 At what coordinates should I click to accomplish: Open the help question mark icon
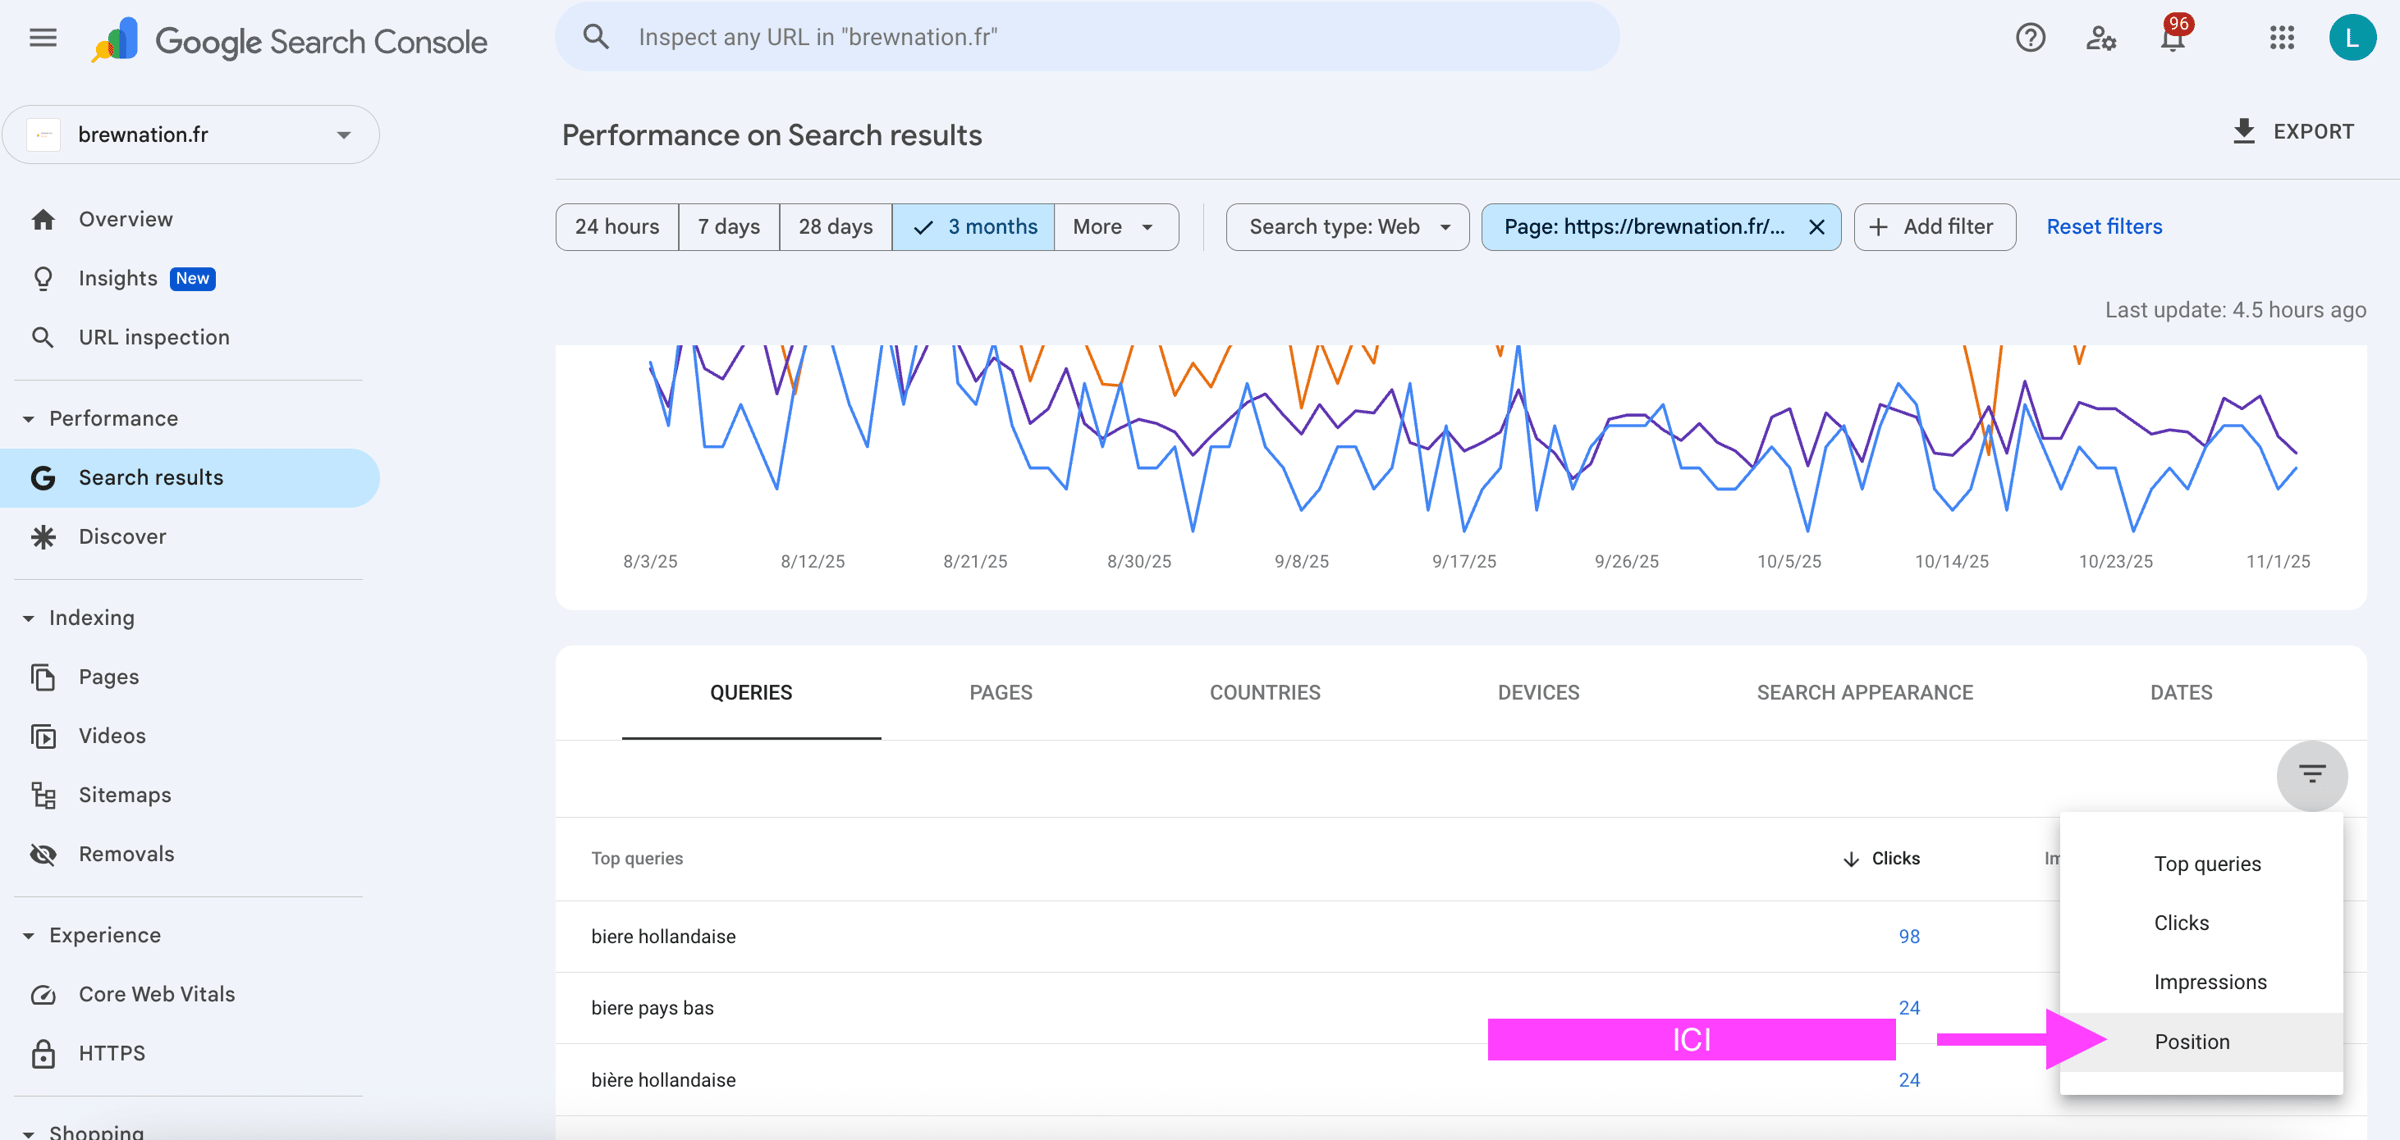point(2029,38)
